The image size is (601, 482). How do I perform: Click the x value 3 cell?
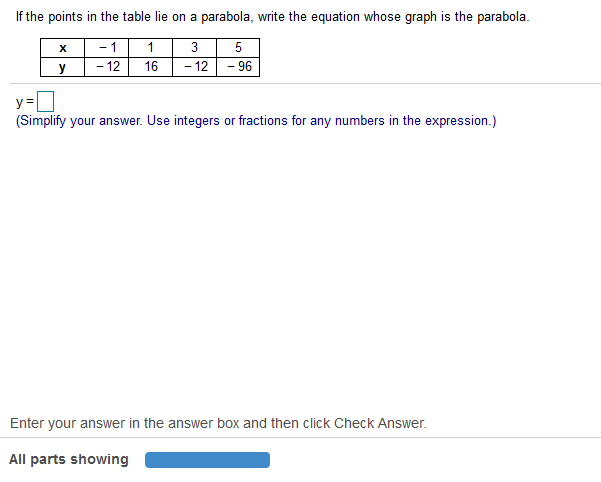(194, 48)
